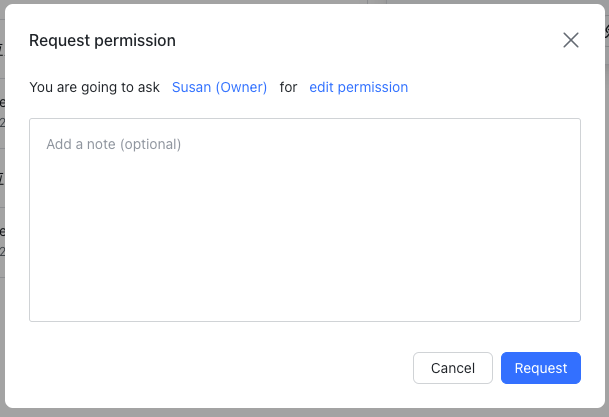Focus the Add a note text area
Viewport: 609px width, 417px height.
(305, 220)
